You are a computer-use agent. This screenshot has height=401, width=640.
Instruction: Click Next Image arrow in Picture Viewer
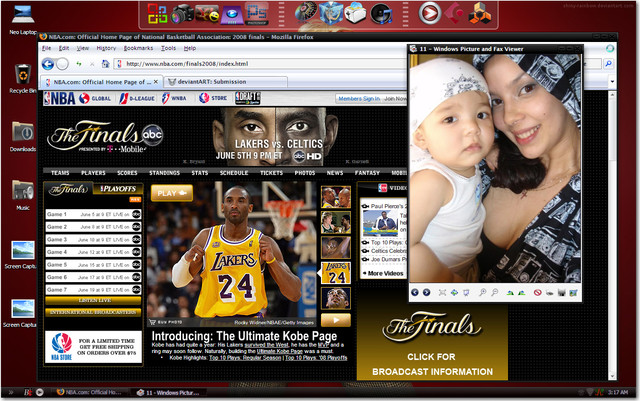pyautogui.click(x=427, y=292)
